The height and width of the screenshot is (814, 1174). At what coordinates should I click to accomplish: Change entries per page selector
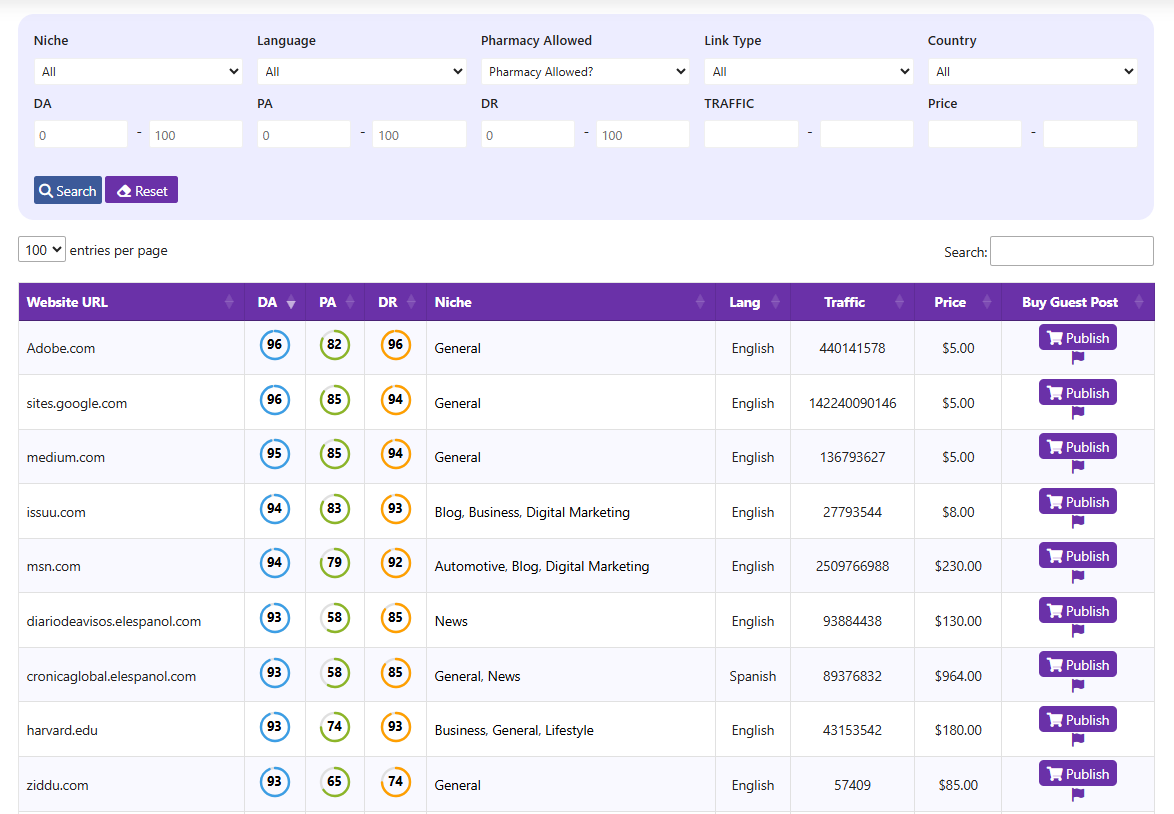tap(42, 250)
